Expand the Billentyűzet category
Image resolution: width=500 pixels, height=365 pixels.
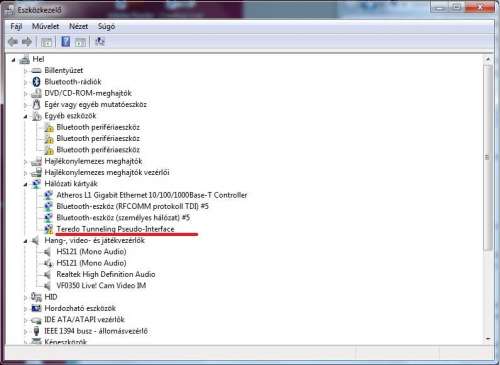[25, 71]
